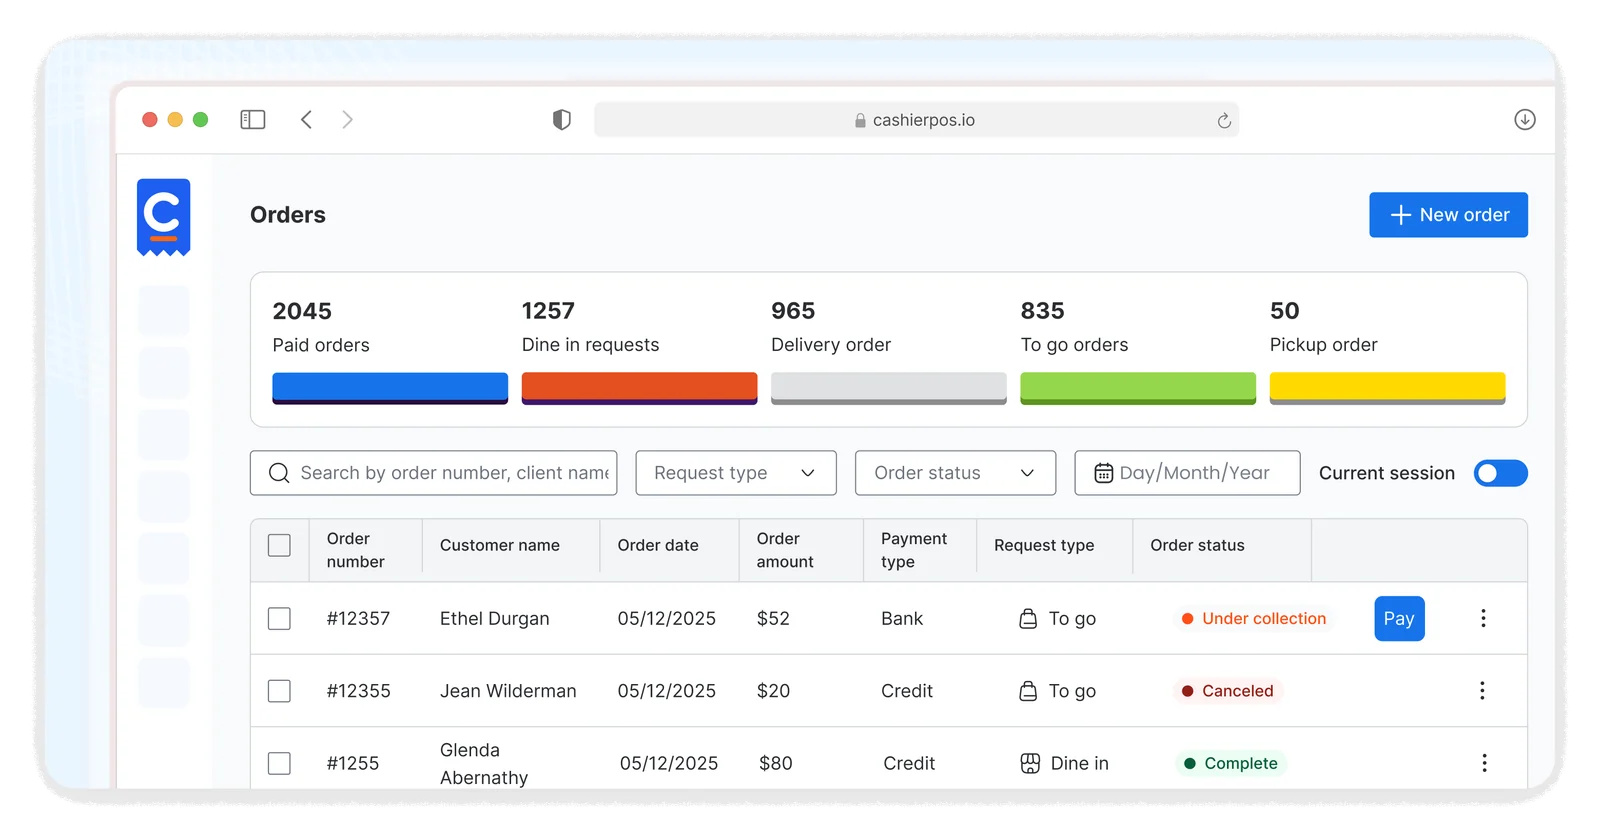Open more options for order #12355
The height and width of the screenshot is (839, 1600).
click(x=1483, y=691)
